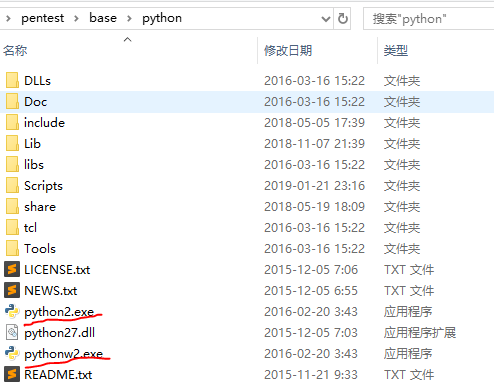
Task: Open the address bar history dropdown
Action: pos(325,19)
